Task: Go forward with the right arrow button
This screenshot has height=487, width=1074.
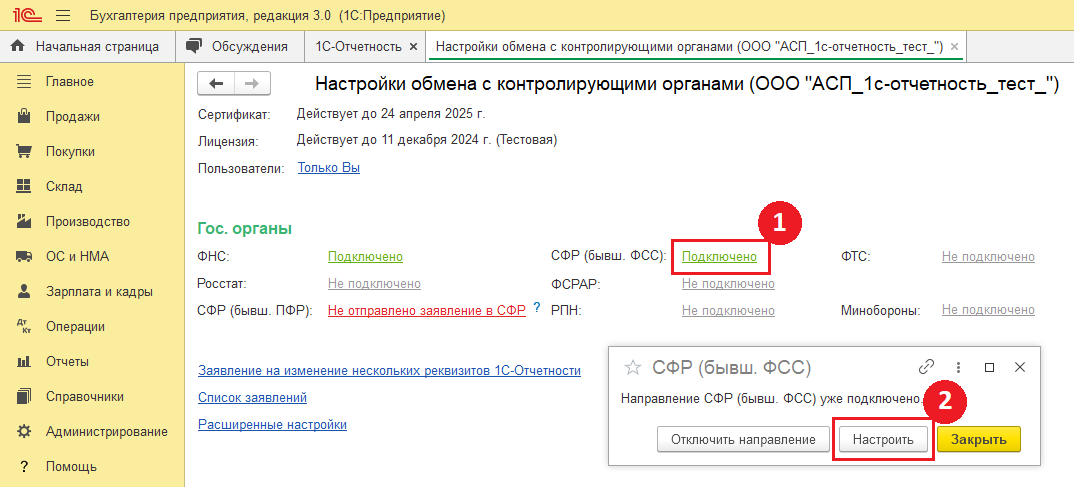Action: click(252, 84)
